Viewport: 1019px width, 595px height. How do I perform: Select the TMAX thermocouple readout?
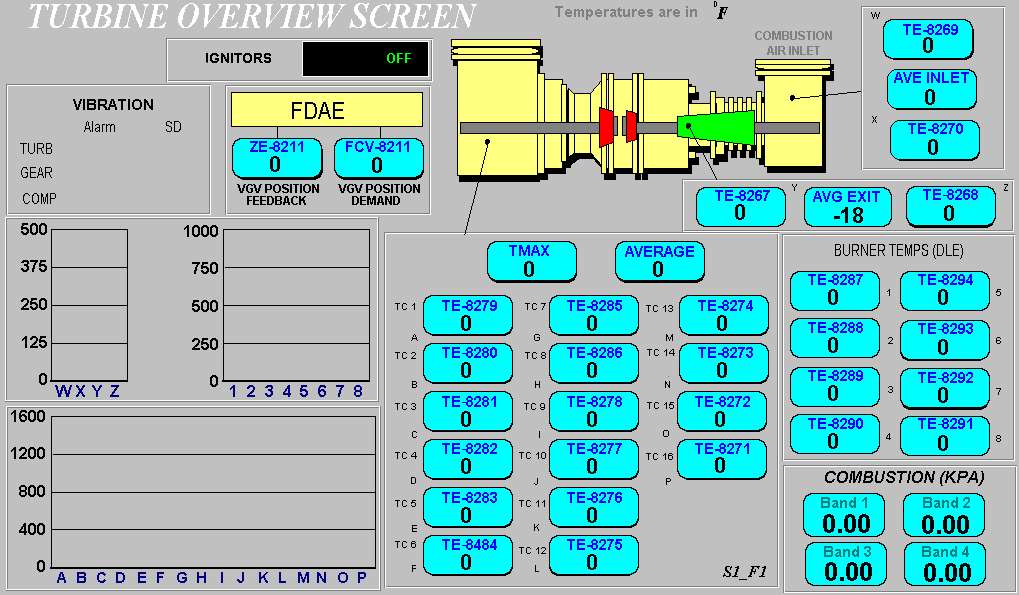[531, 261]
